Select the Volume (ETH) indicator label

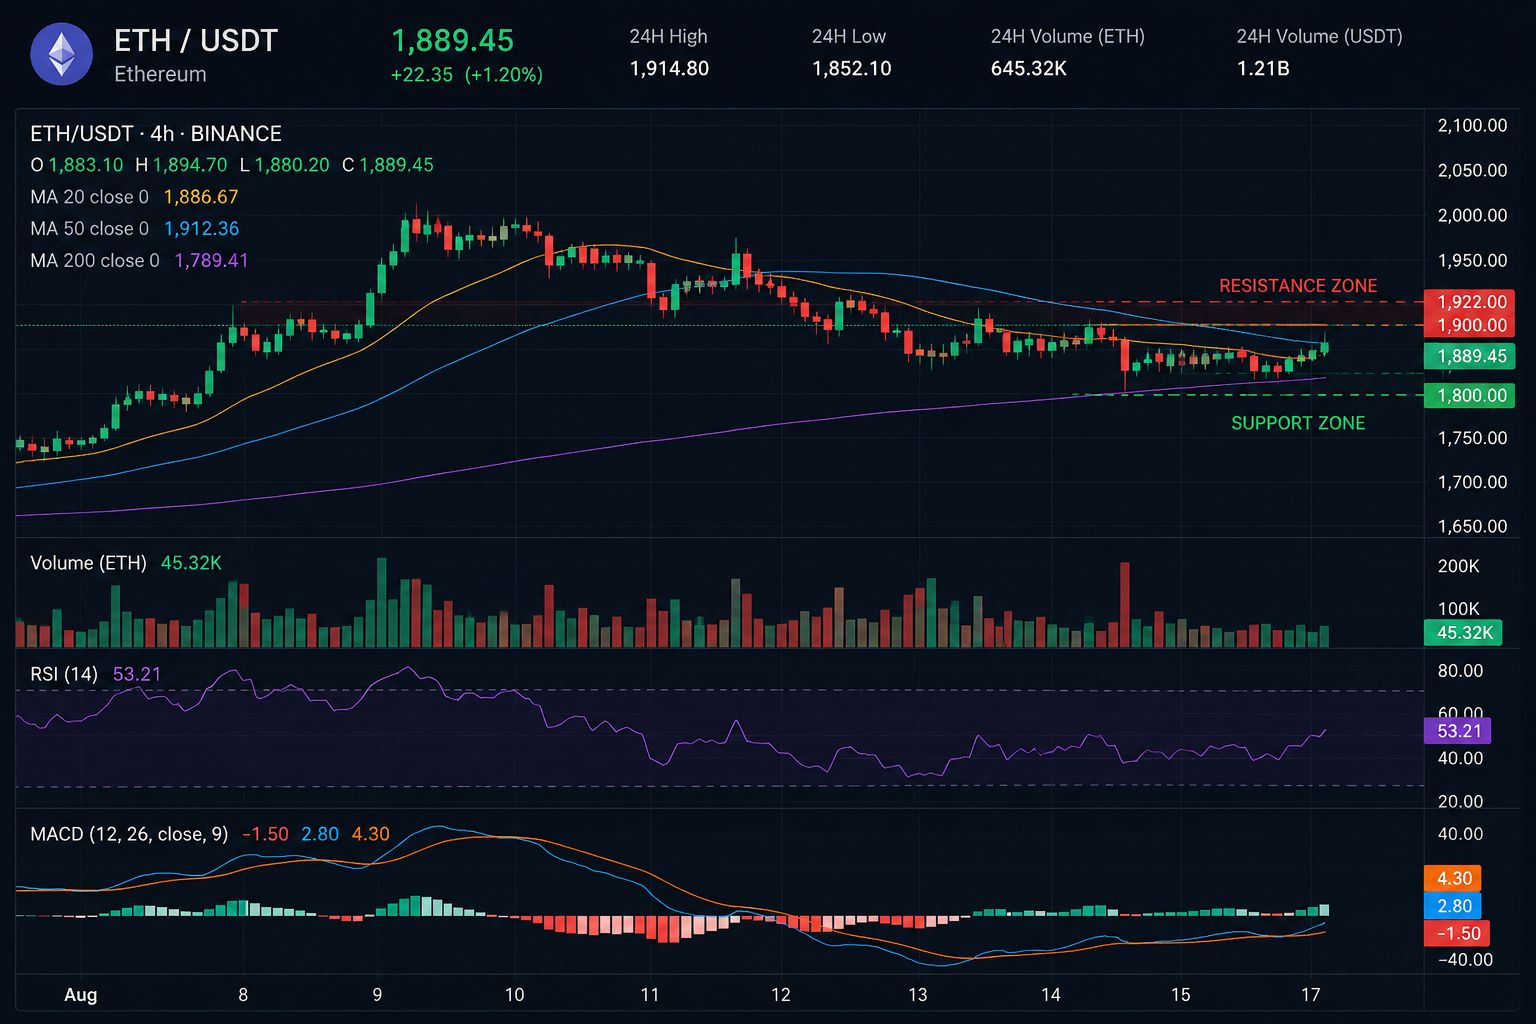coord(88,563)
